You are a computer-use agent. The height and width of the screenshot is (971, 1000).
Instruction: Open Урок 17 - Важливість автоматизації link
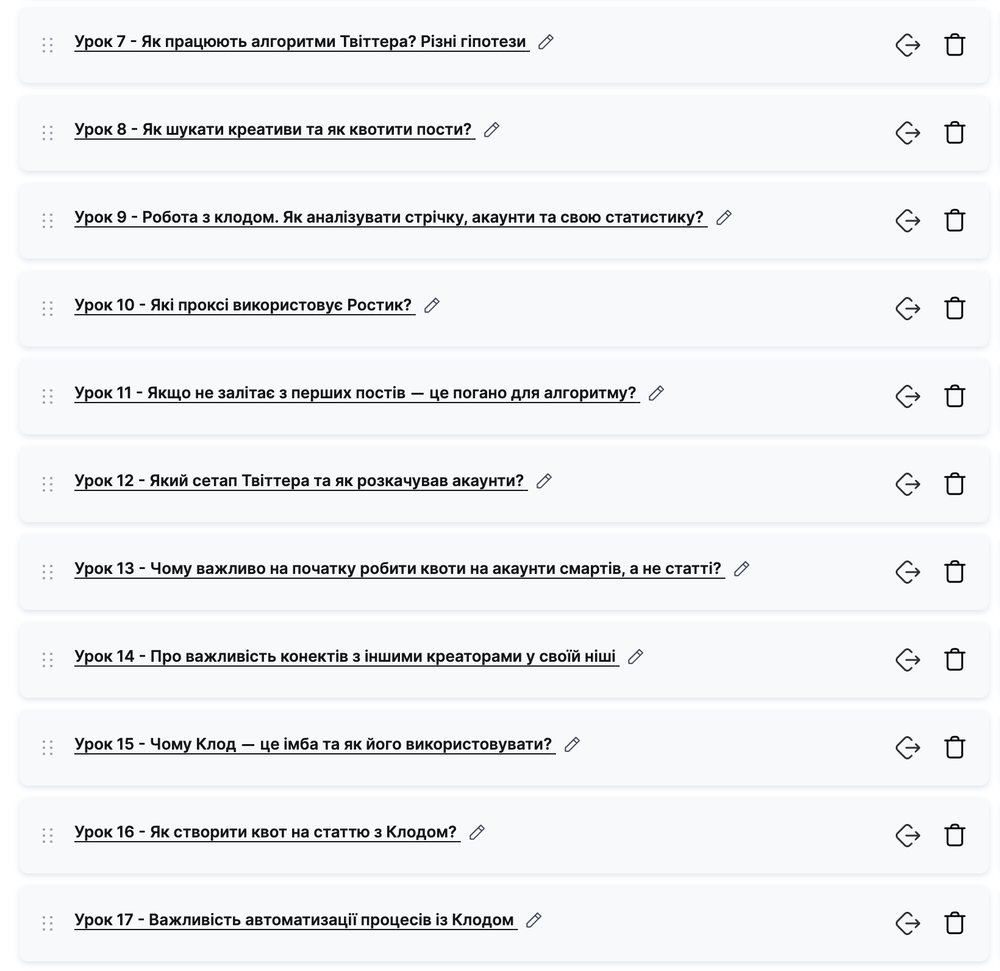(295, 920)
